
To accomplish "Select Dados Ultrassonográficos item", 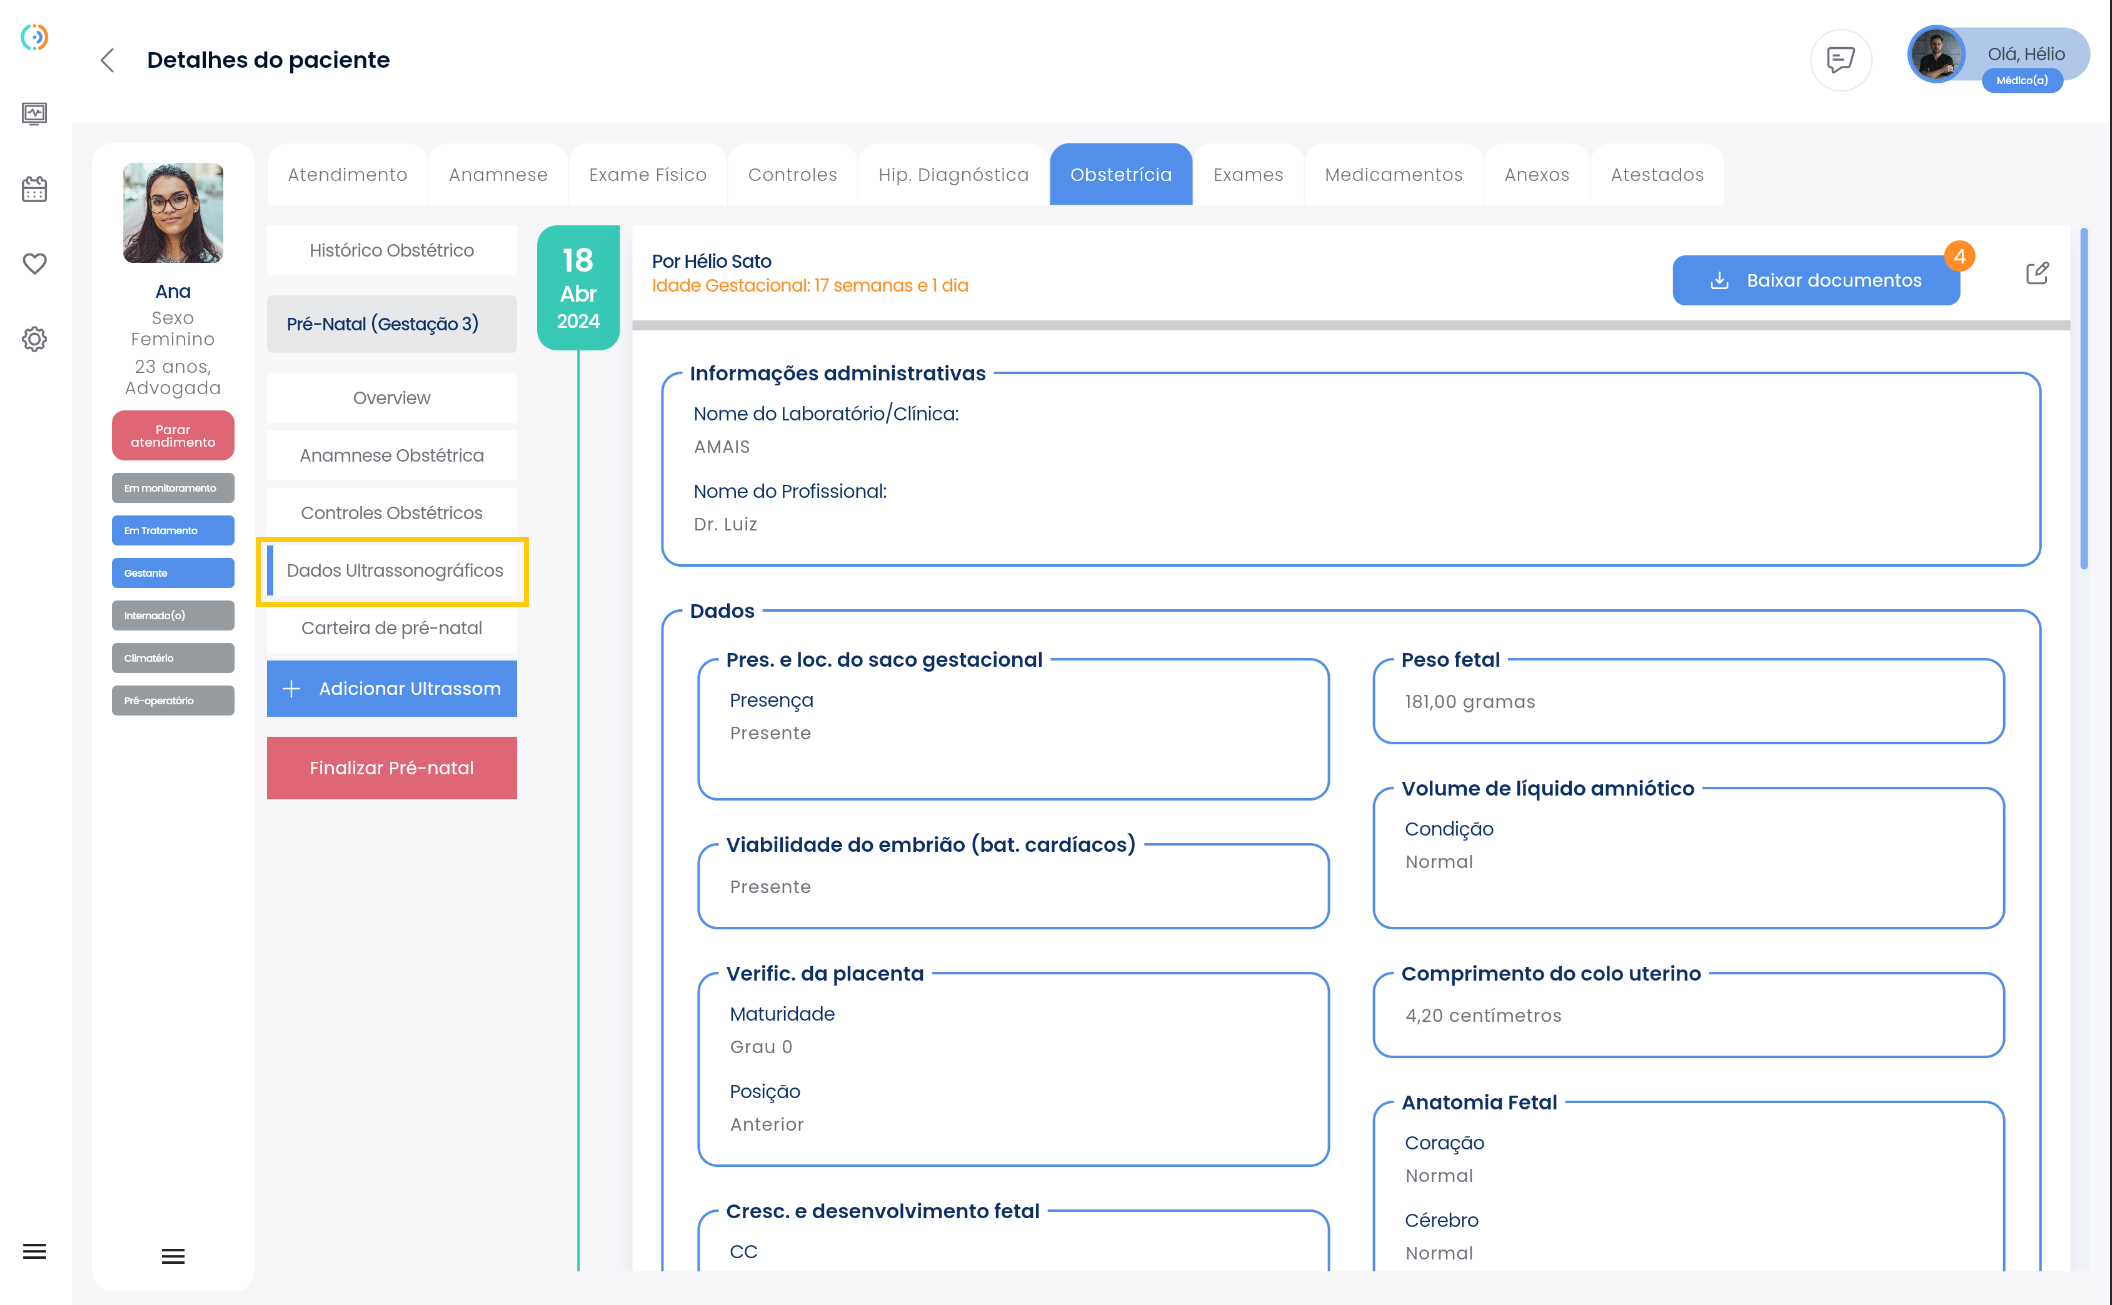I will [392, 571].
